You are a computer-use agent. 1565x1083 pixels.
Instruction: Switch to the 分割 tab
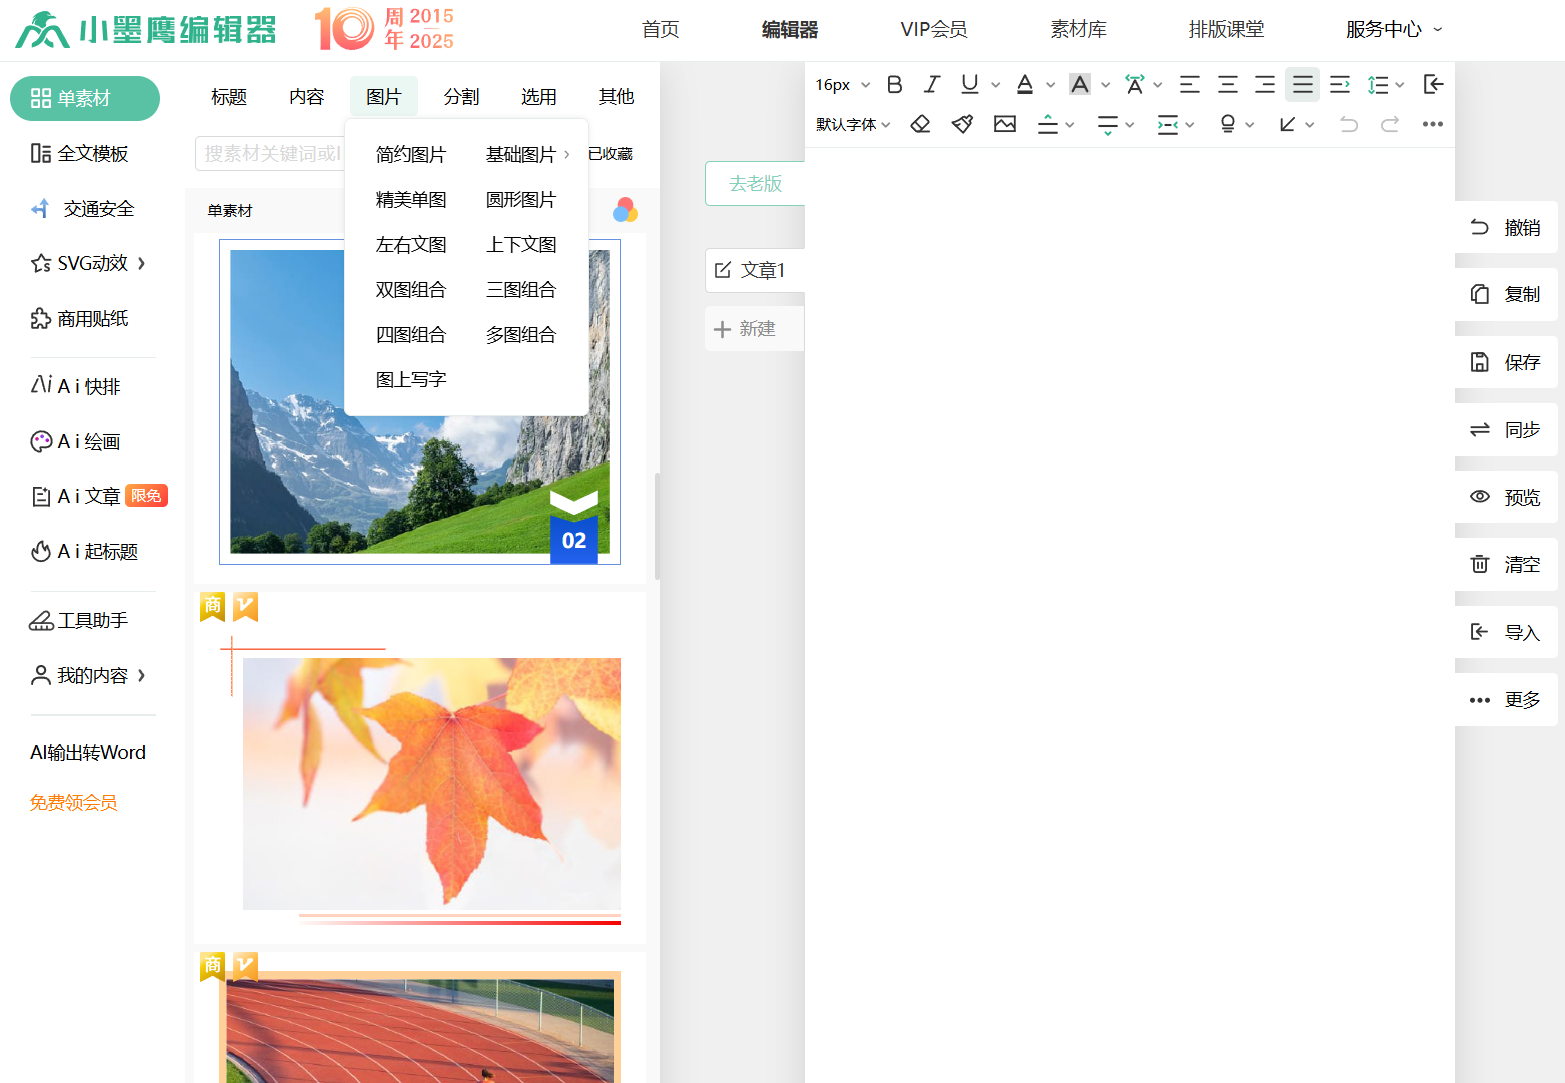click(461, 97)
